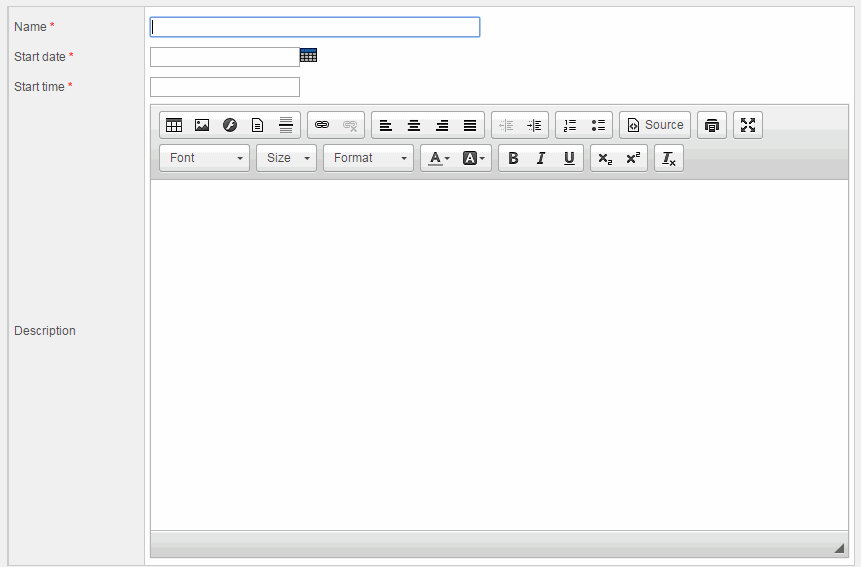Open the Size dropdown

click(286, 158)
